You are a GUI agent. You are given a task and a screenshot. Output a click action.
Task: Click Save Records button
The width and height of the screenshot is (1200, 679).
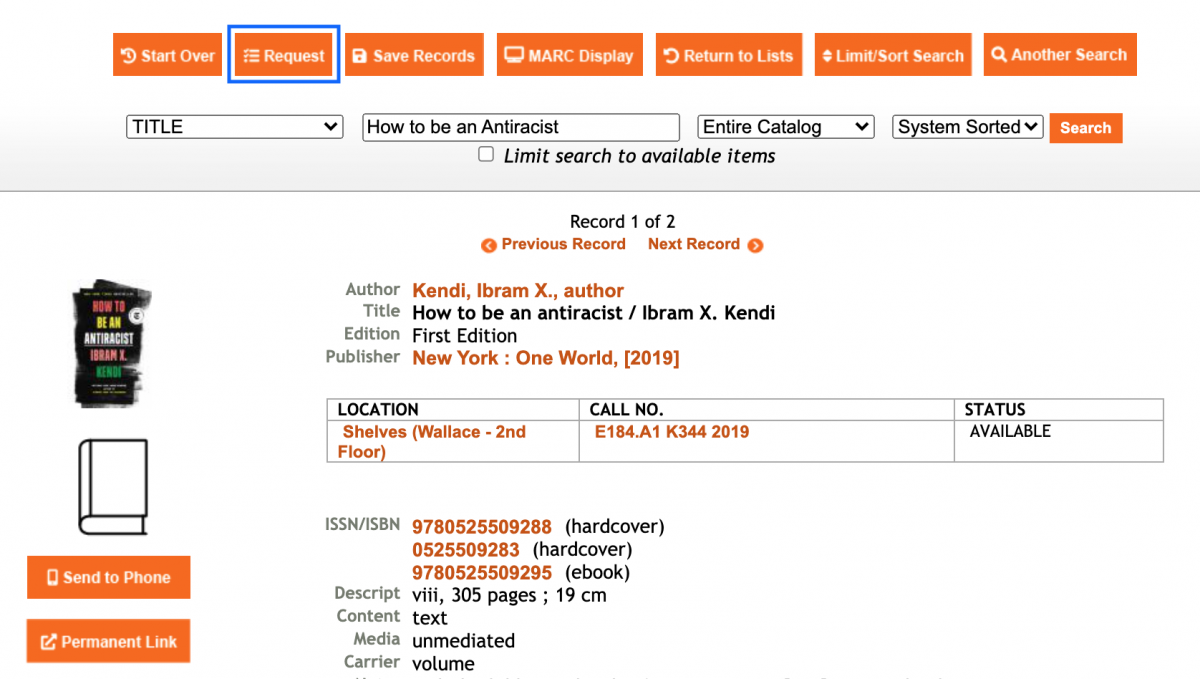click(x=414, y=55)
